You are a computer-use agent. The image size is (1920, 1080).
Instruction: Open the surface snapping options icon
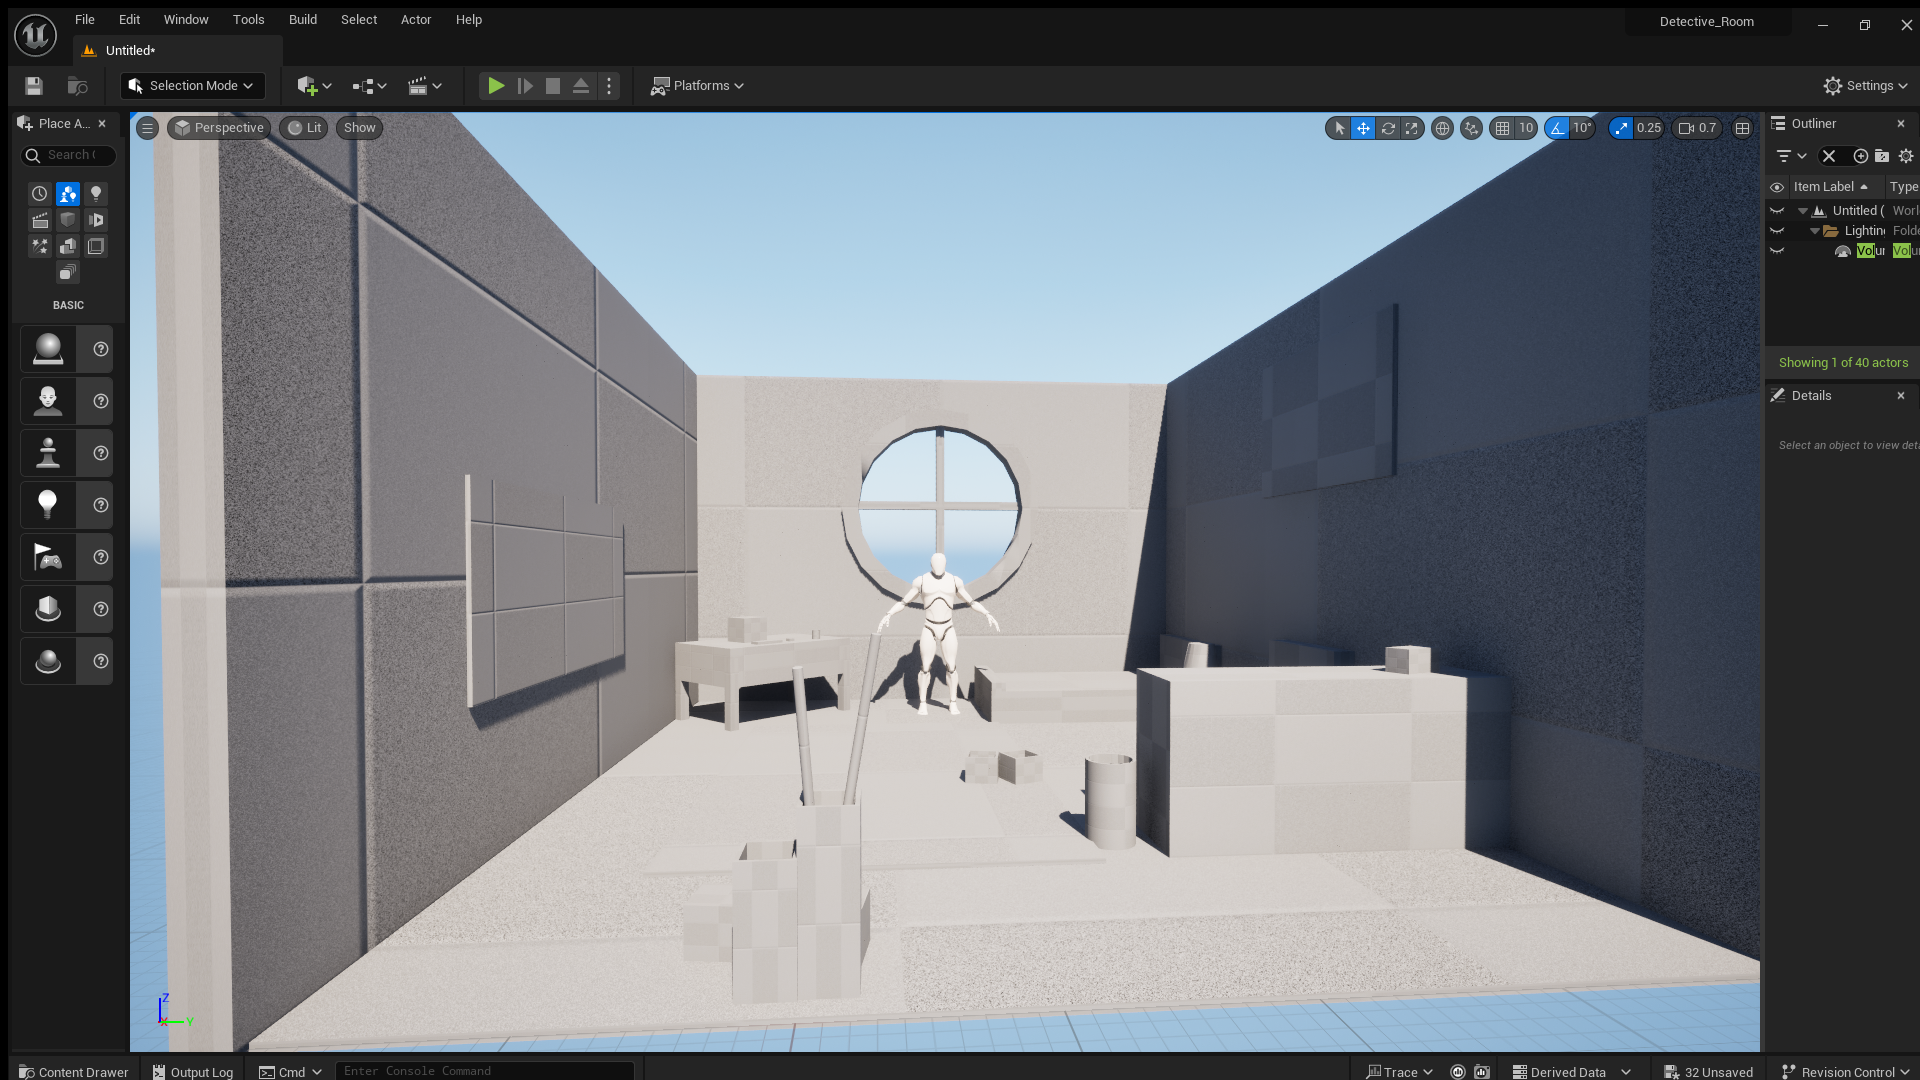click(x=1471, y=128)
